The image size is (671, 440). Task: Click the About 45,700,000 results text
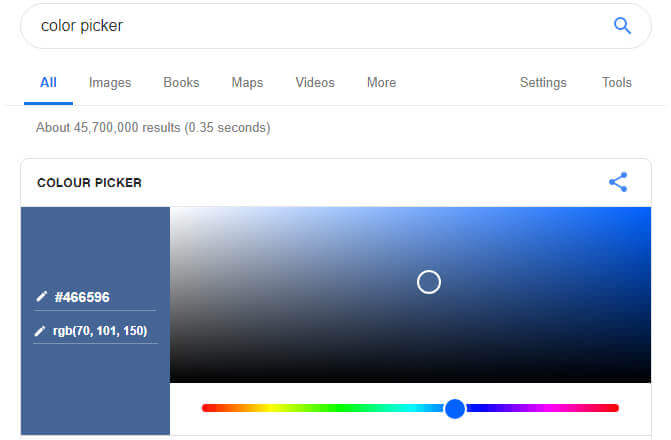pyautogui.click(x=153, y=128)
